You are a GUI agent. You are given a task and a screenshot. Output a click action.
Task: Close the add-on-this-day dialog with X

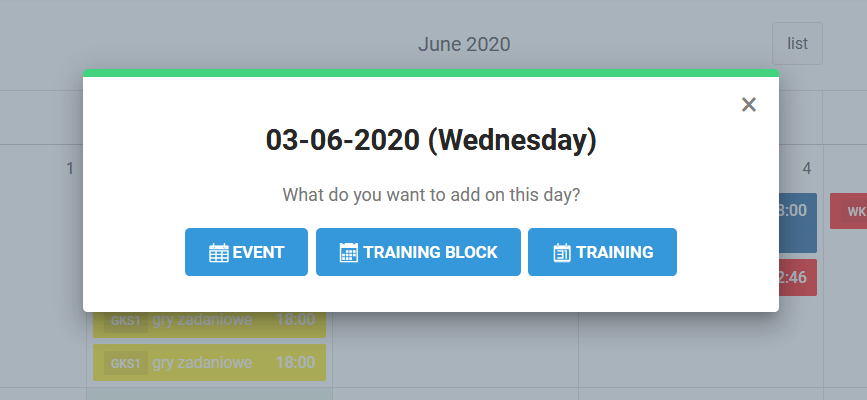point(749,105)
